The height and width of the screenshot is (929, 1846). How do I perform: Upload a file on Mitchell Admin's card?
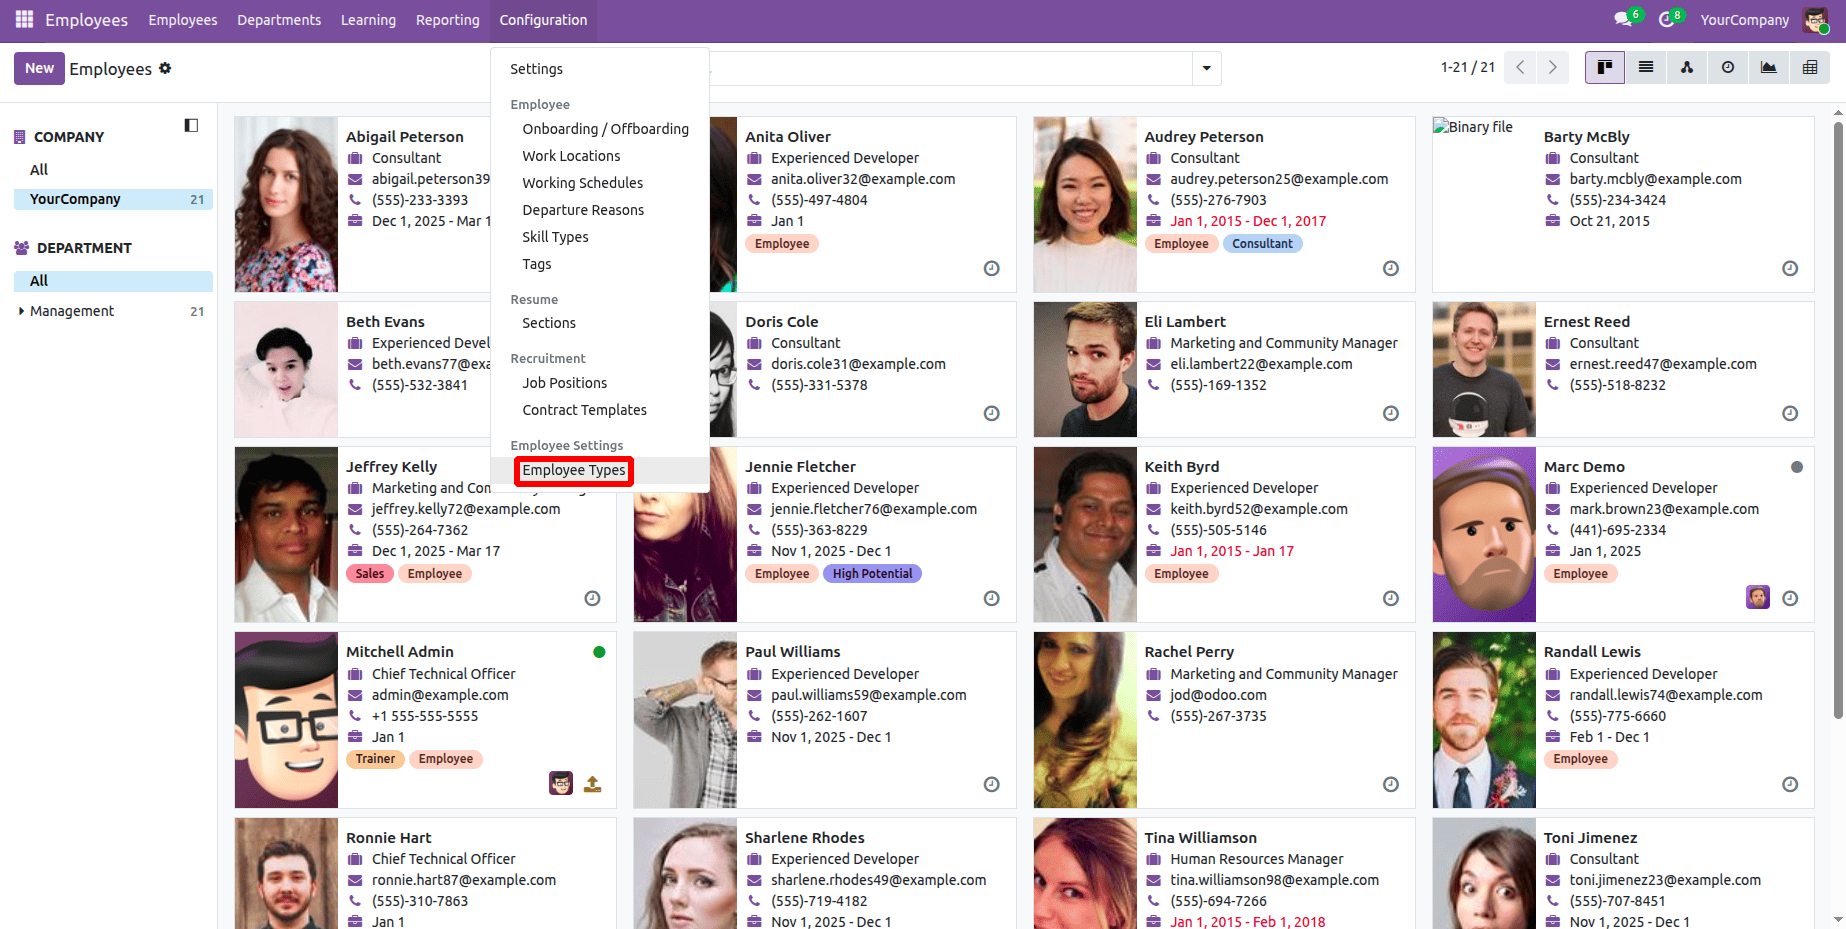pyautogui.click(x=592, y=784)
